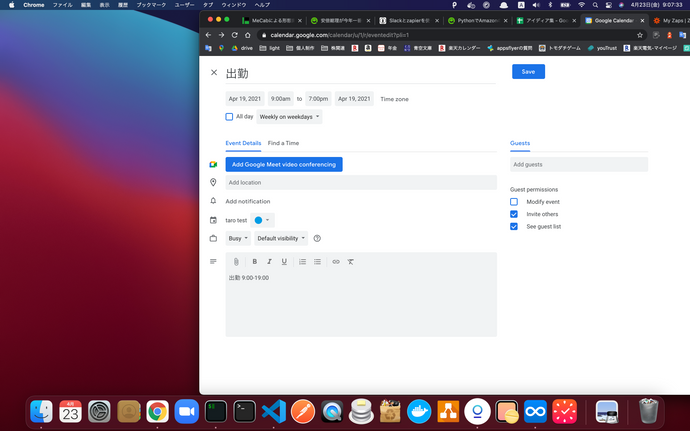
Task: Open the ヘルプ menu in menu bar
Action: [x=262, y=5]
